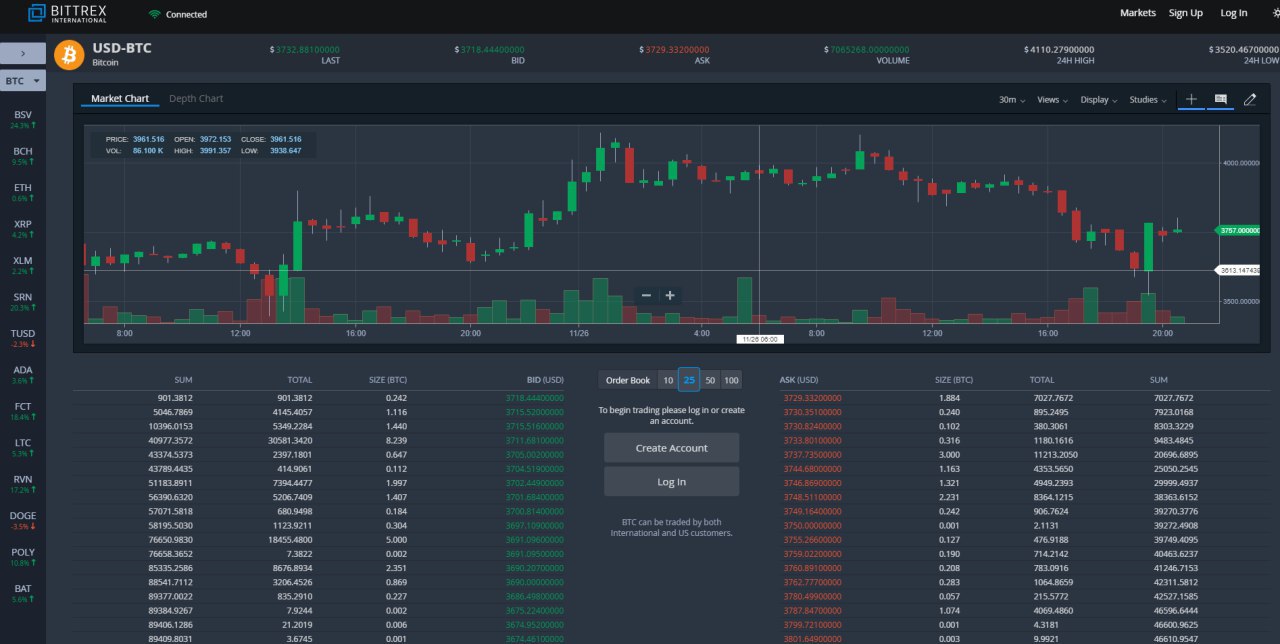Open the Studies dropdown
This screenshot has width=1280, height=644.
1148,100
